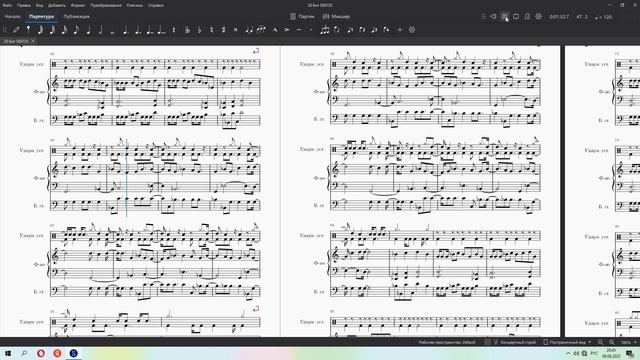Apply double augmentation dot

click(138, 29)
